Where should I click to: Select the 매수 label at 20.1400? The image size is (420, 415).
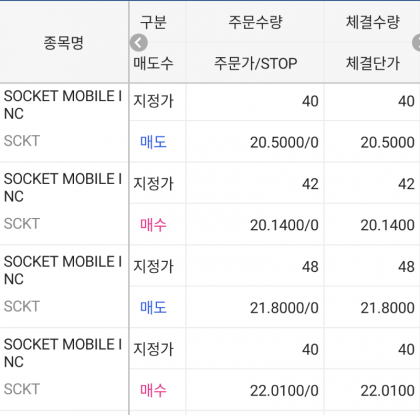[153, 225]
